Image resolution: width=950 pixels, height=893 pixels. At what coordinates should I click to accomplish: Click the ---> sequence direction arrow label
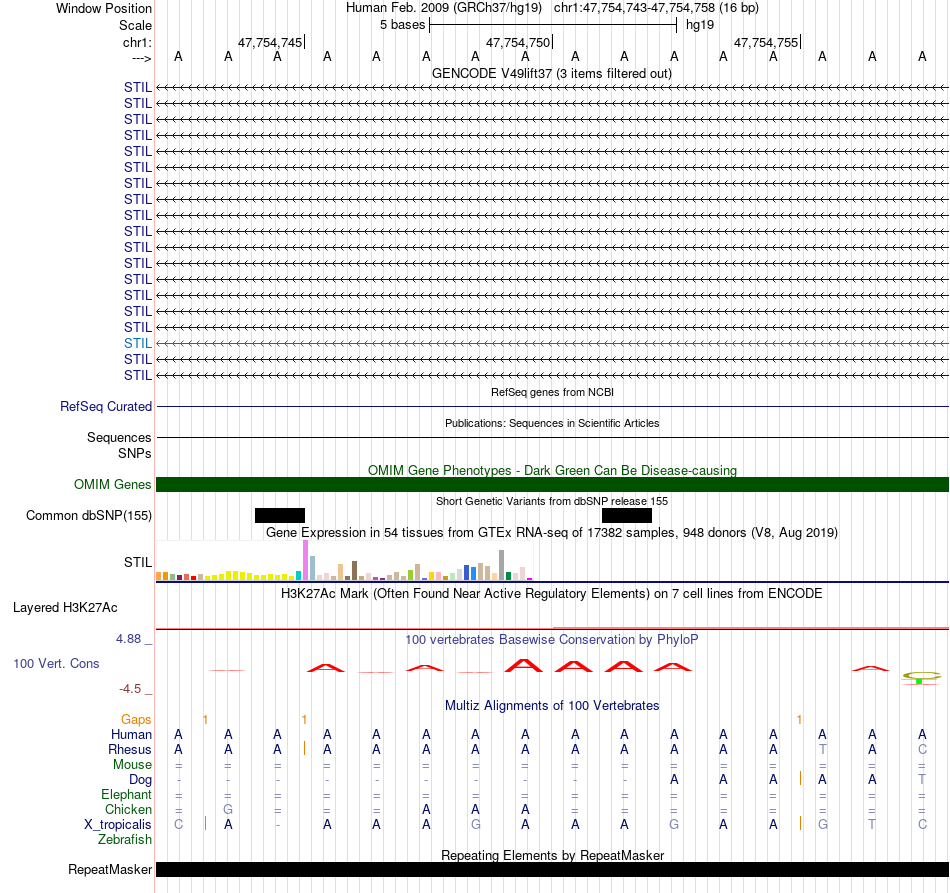coord(141,58)
